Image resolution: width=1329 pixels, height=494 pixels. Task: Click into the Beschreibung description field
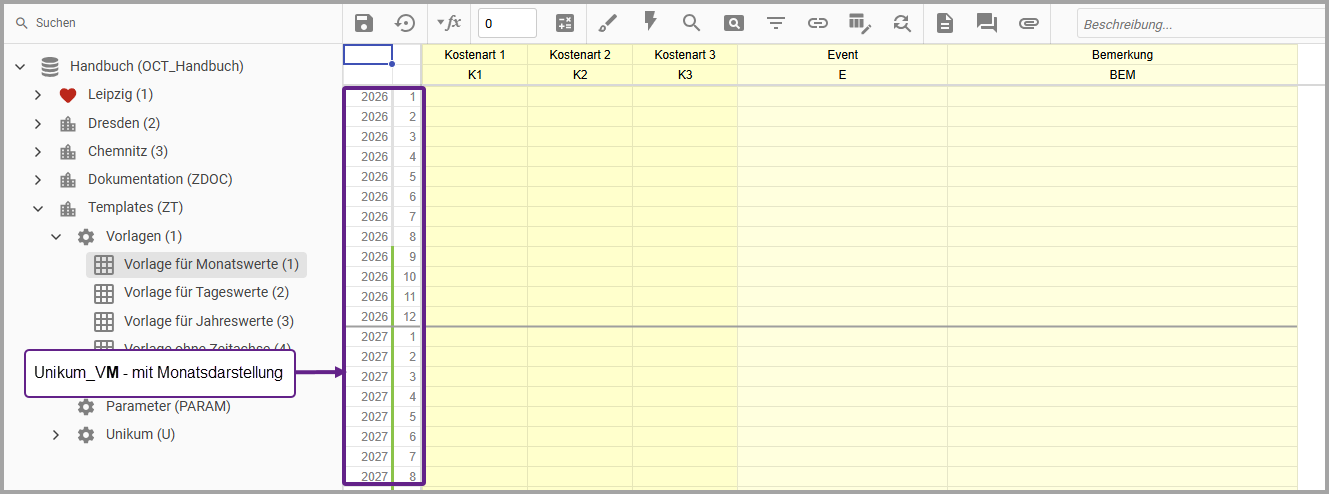click(1203, 24)
